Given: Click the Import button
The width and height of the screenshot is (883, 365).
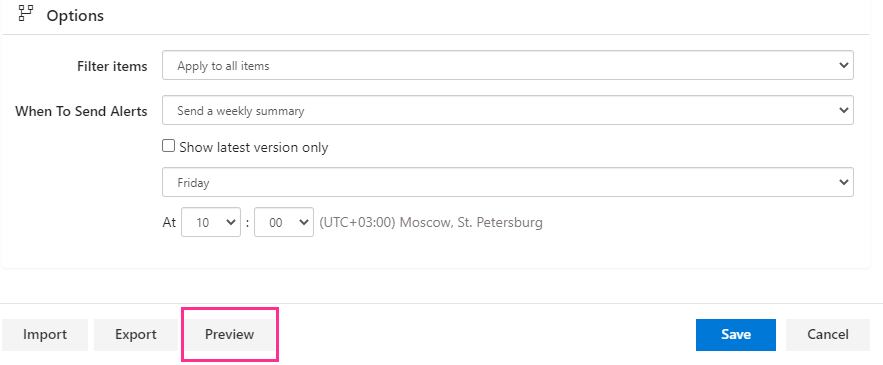Looking at the screenshot, I should 45,335.
